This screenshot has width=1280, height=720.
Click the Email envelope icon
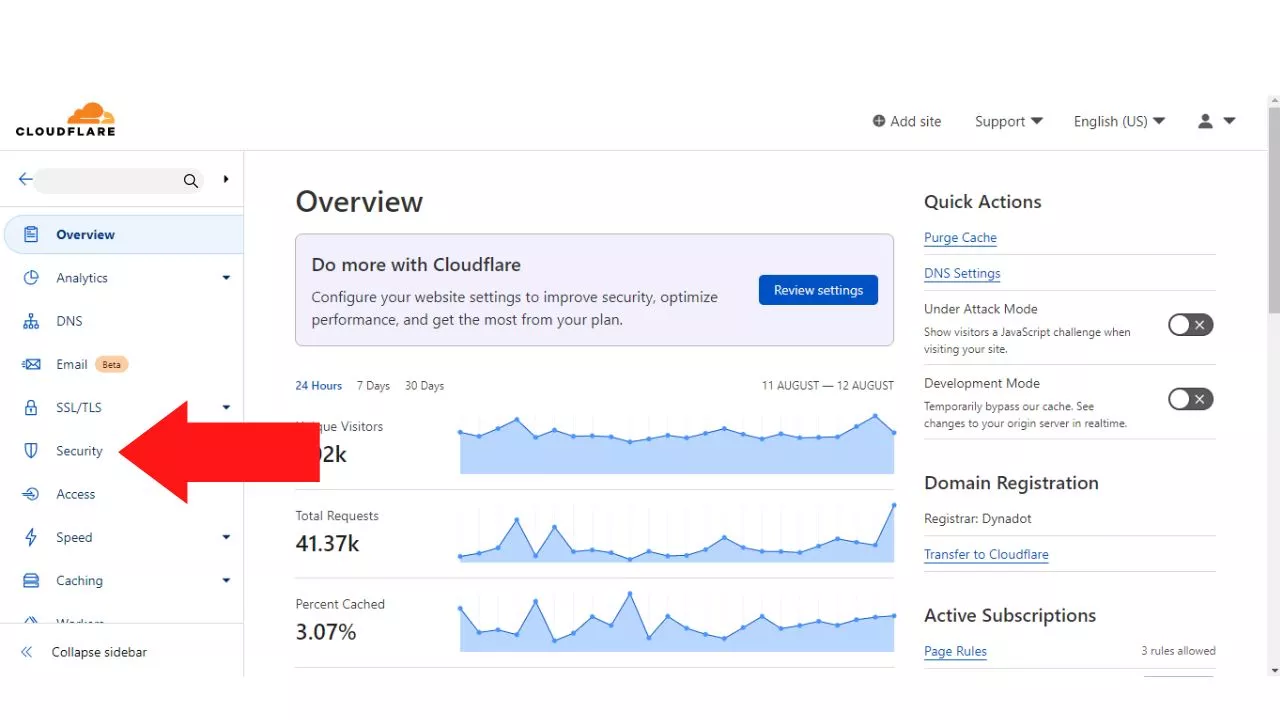(31, 364)
